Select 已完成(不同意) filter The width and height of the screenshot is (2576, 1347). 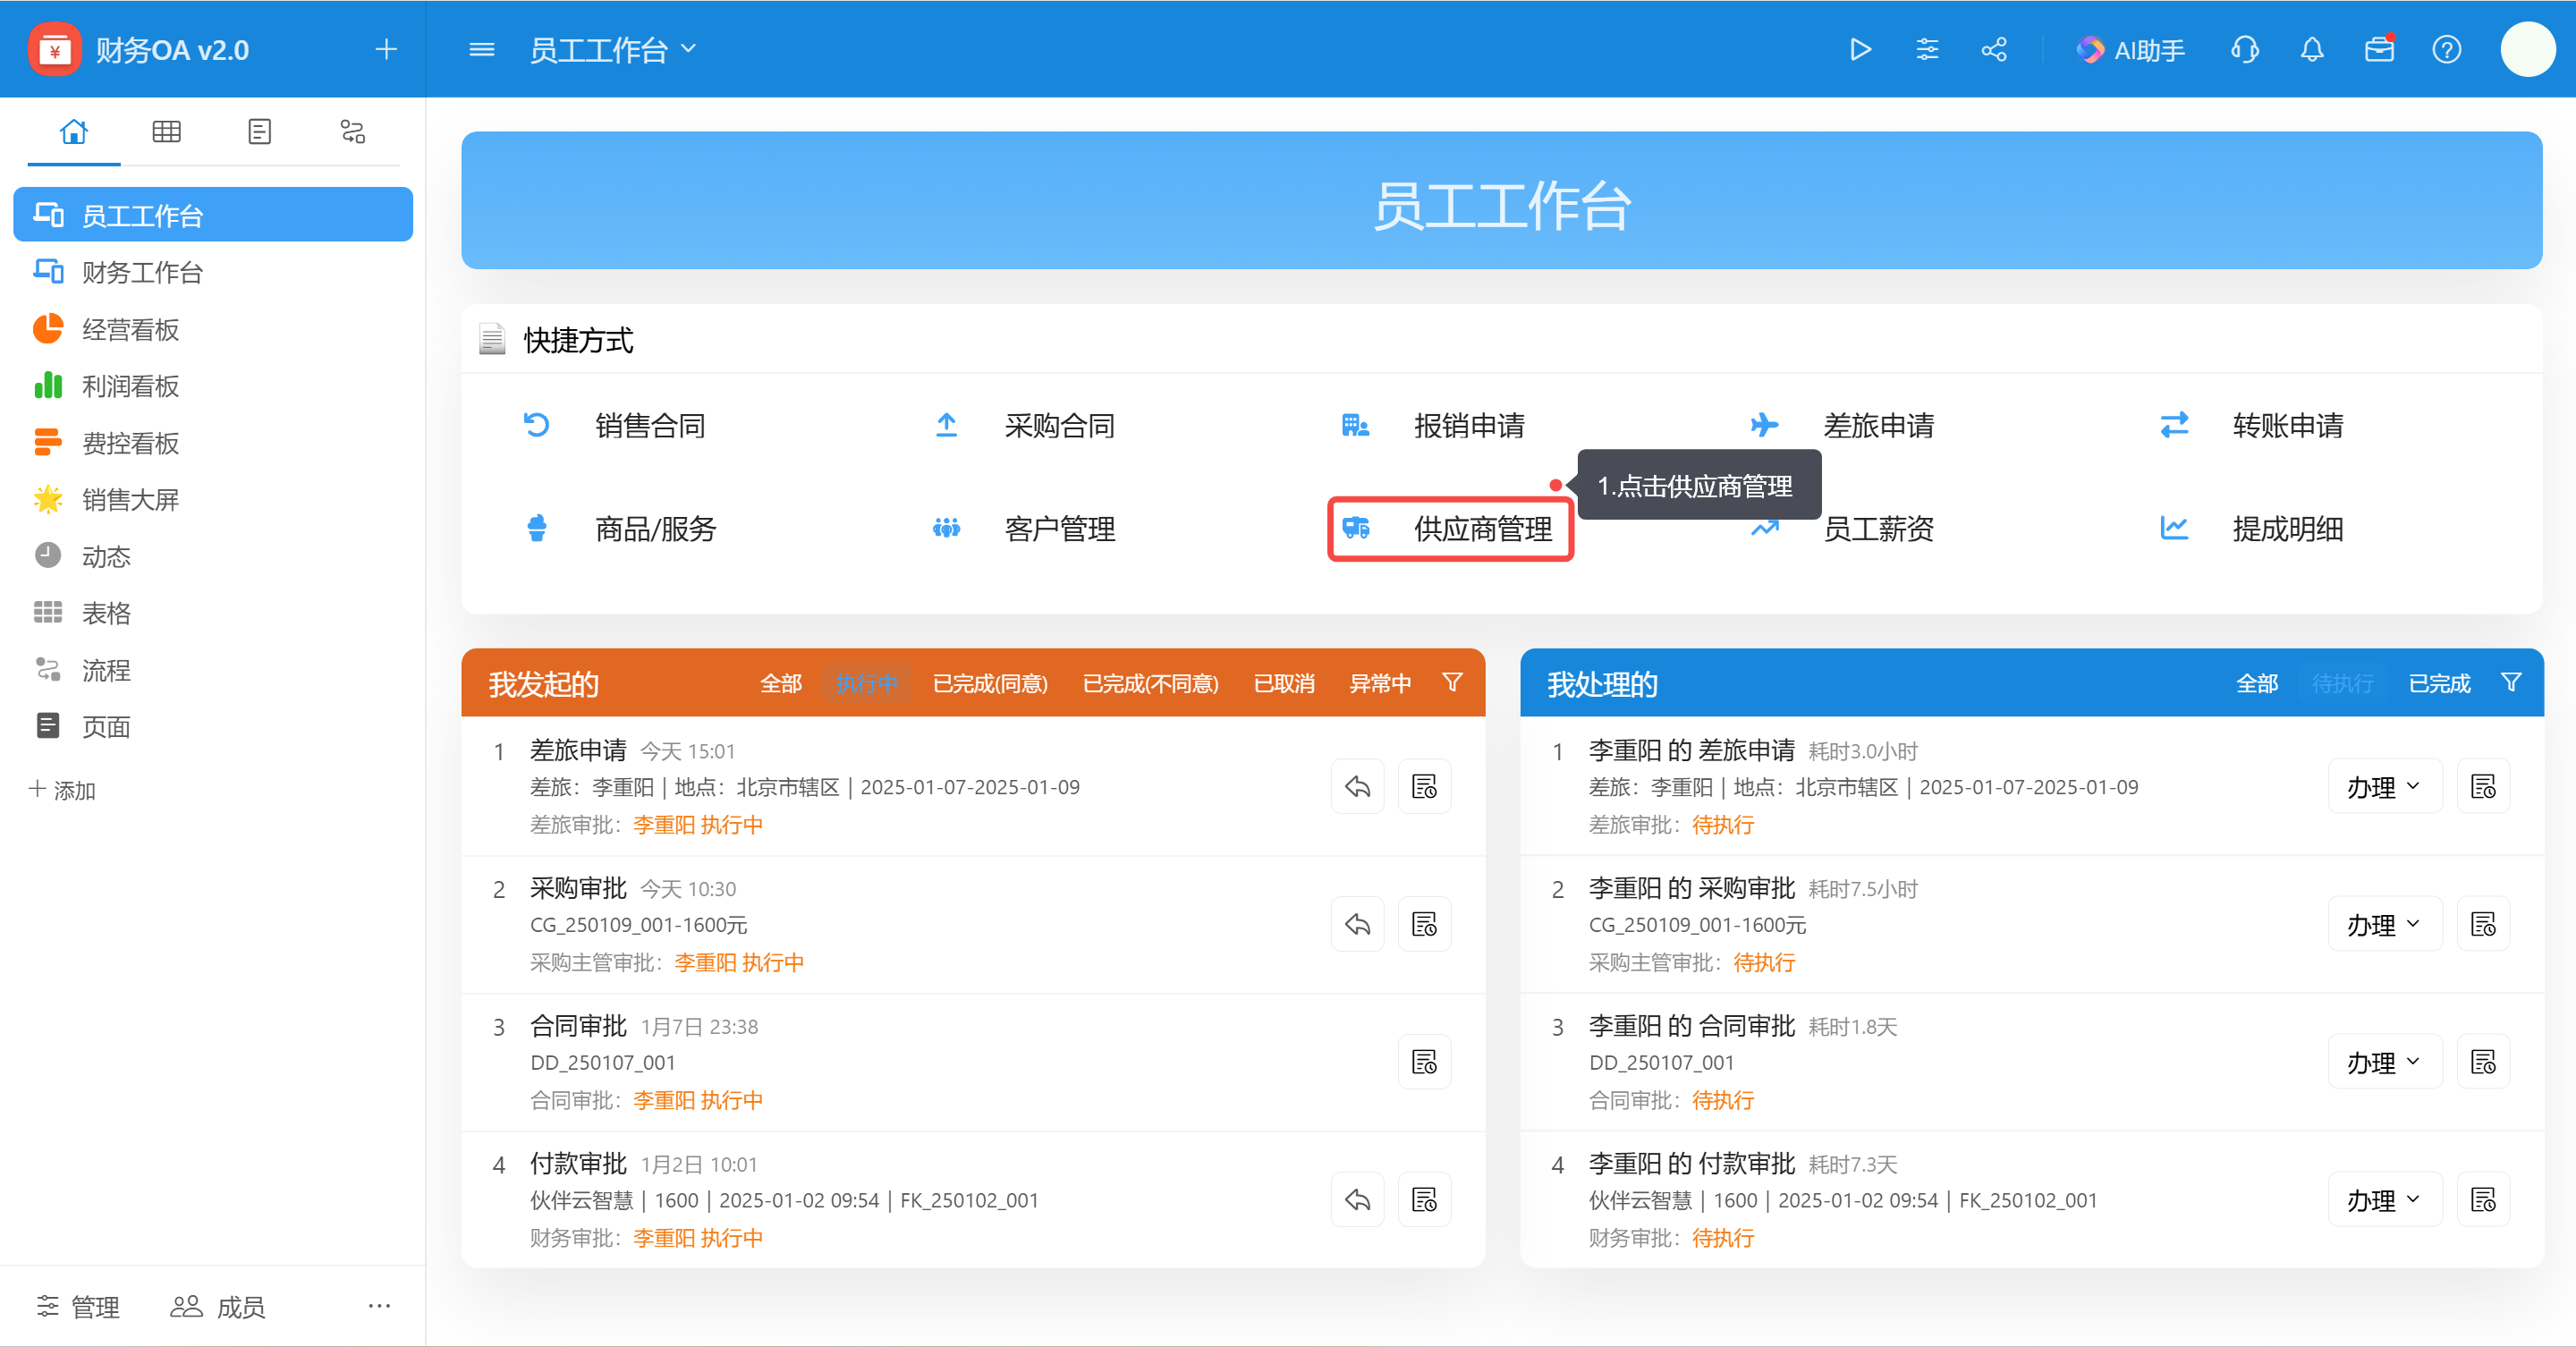coord(1151,683)
